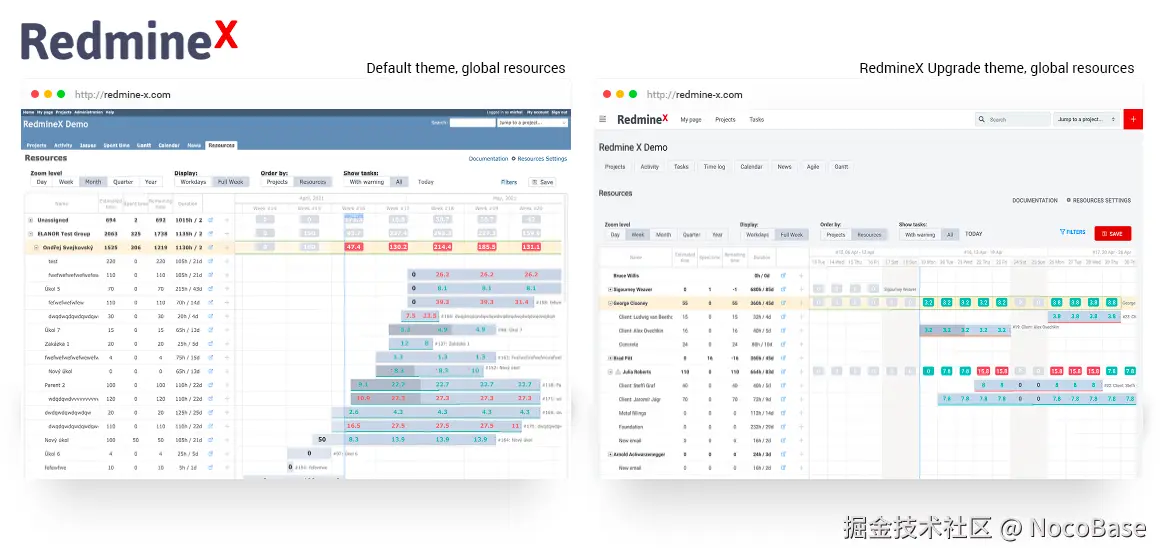Click plus icon in Bruce Willis row
The height and width of the screenshot is (559, 1164).
point(801,275)
